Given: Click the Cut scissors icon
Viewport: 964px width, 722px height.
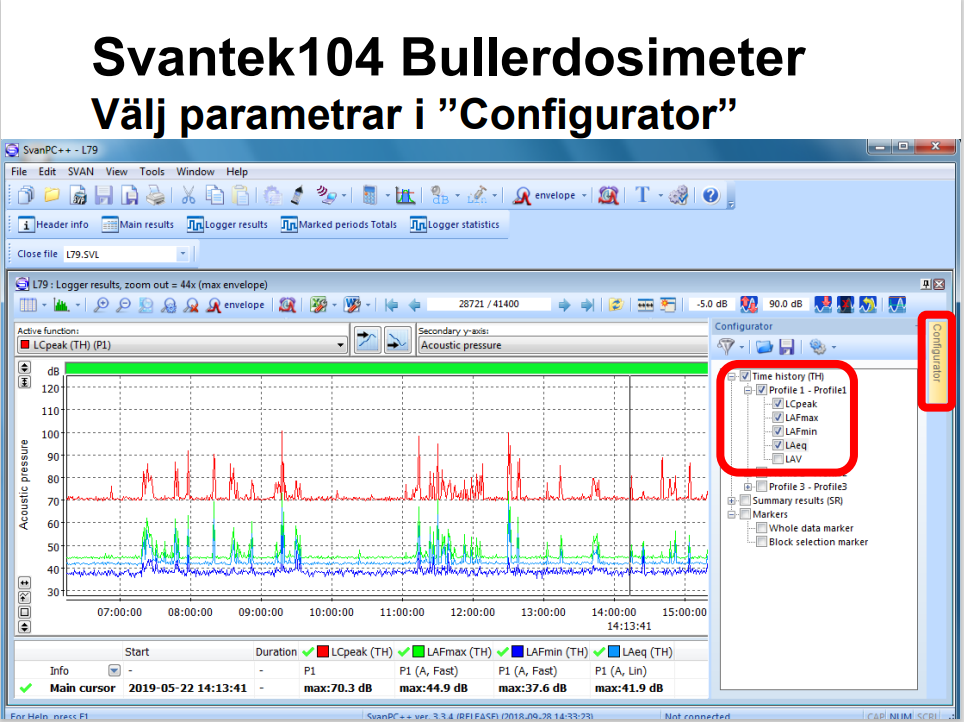Looking at the screenshot, I should (x=188, y=196).
